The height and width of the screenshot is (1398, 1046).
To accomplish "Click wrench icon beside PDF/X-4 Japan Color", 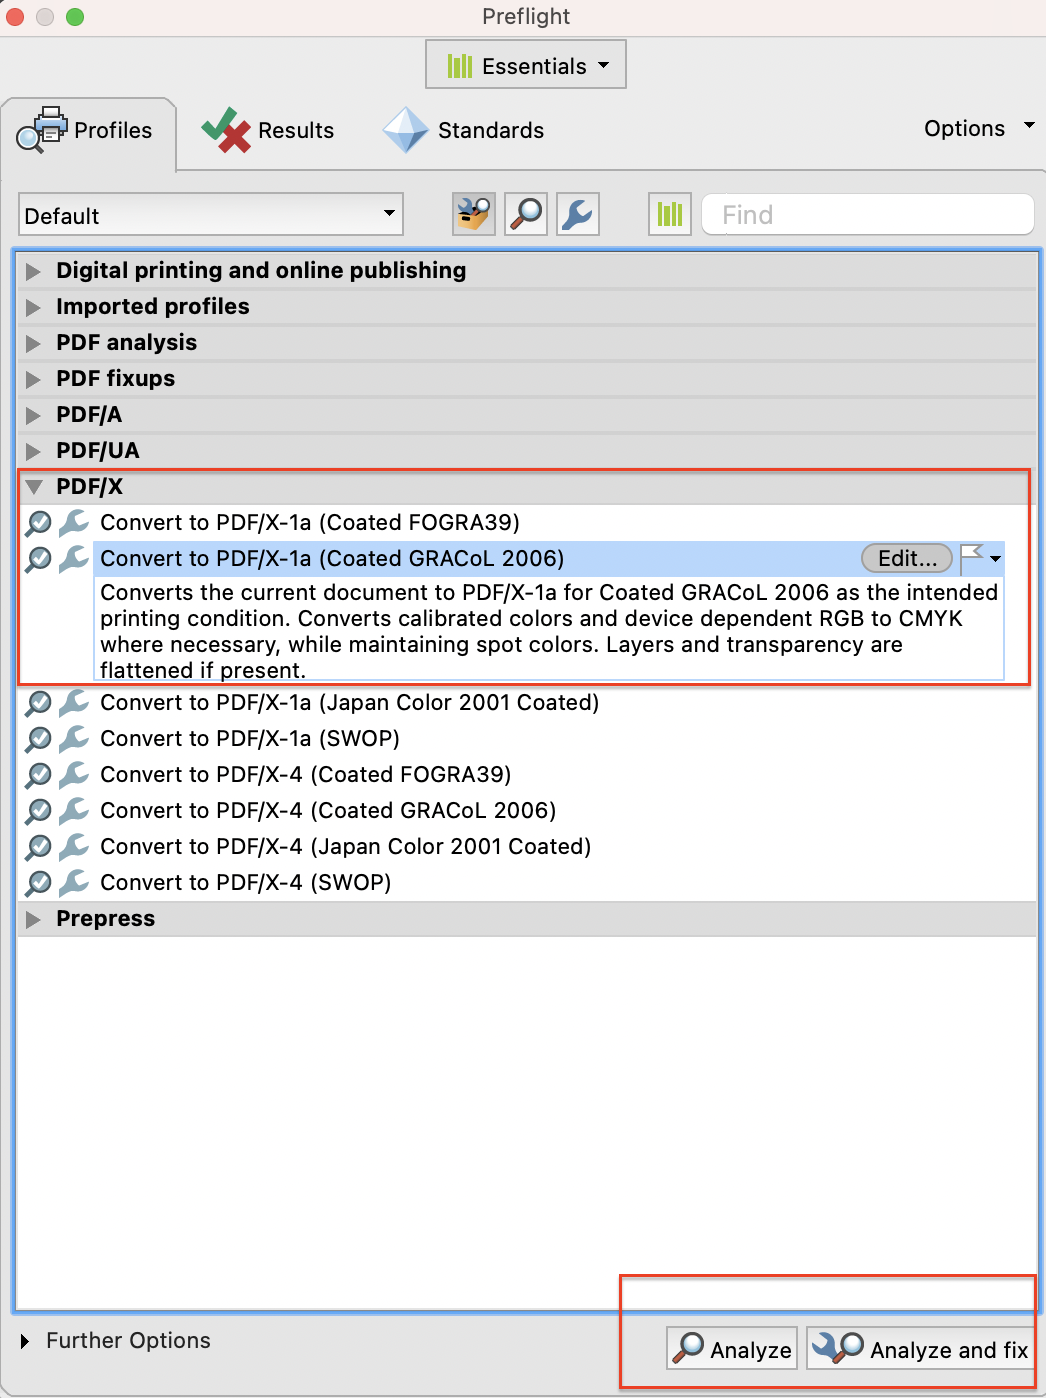I will point(74,846).
